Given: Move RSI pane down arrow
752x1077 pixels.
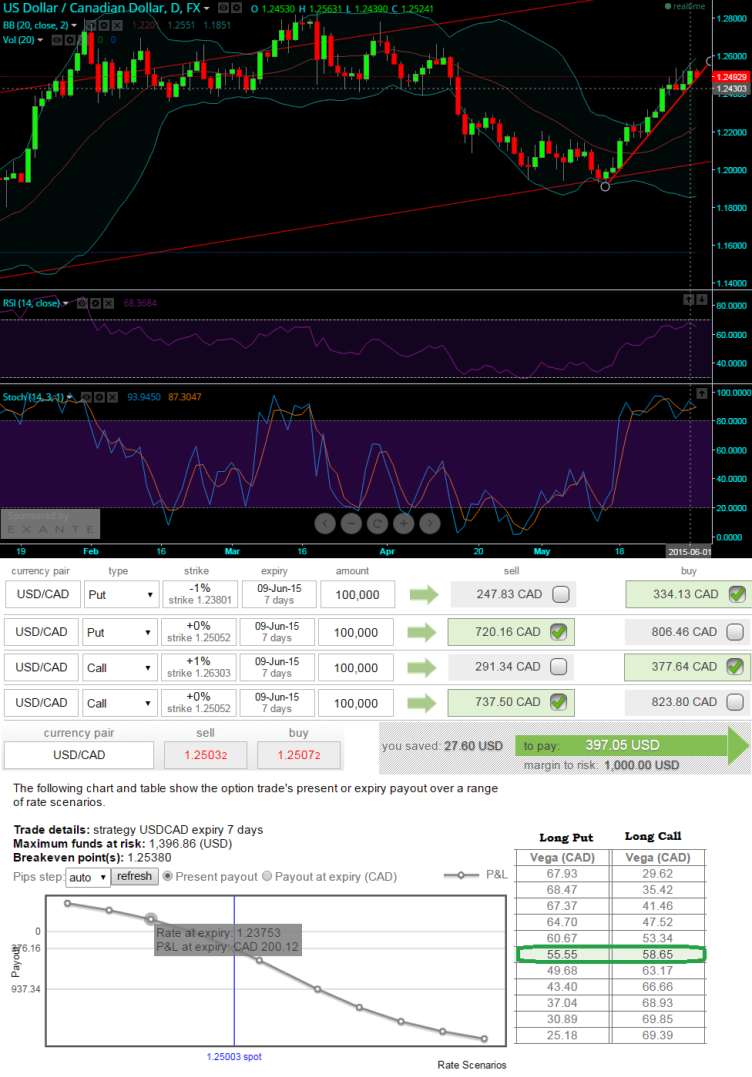Looking at the screenshot, I should coord(702,299).
